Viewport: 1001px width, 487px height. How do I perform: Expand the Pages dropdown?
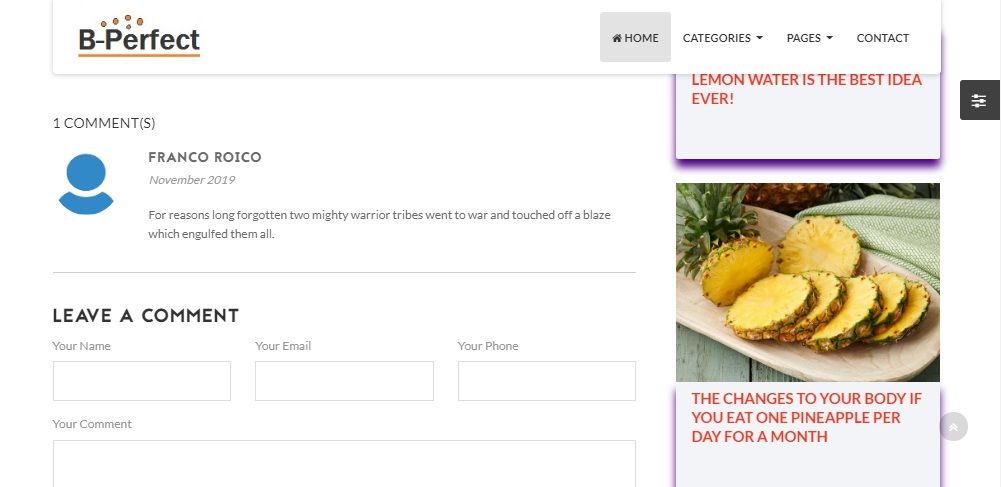pos(809,38)
